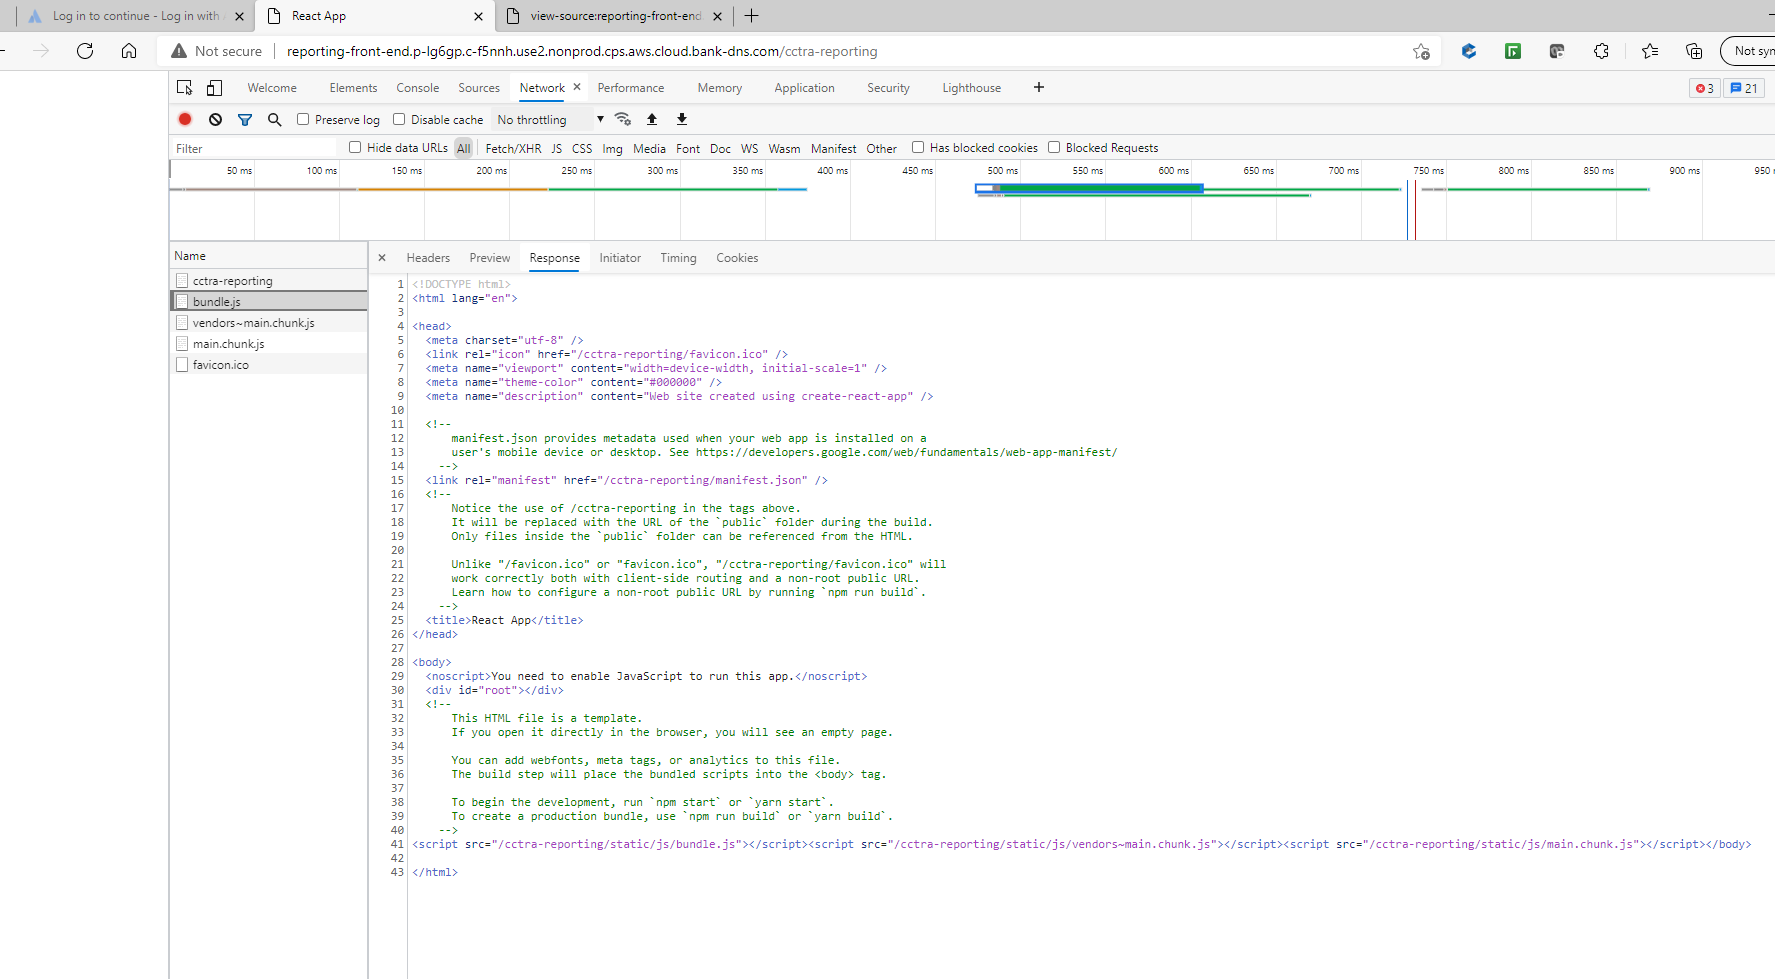Image resolution: width=1775 pixels, height=979 pixels.
Task: Toggle device emulation icon
Action: [214, 88]
